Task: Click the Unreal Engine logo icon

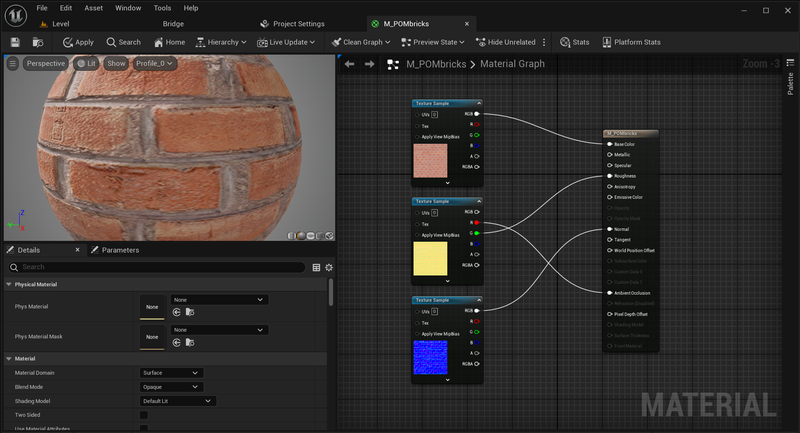Action: tap(16, 15)
